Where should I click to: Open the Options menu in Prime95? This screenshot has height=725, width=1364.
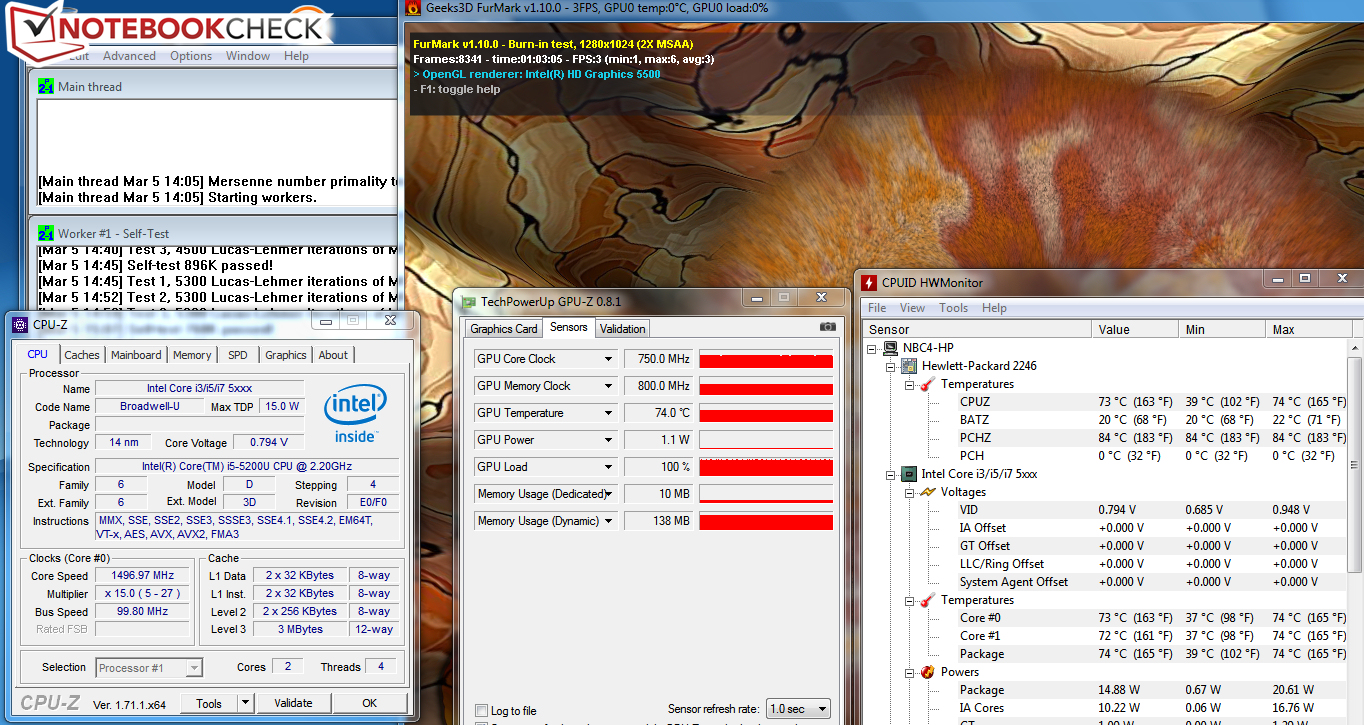[x=191, y=56]
